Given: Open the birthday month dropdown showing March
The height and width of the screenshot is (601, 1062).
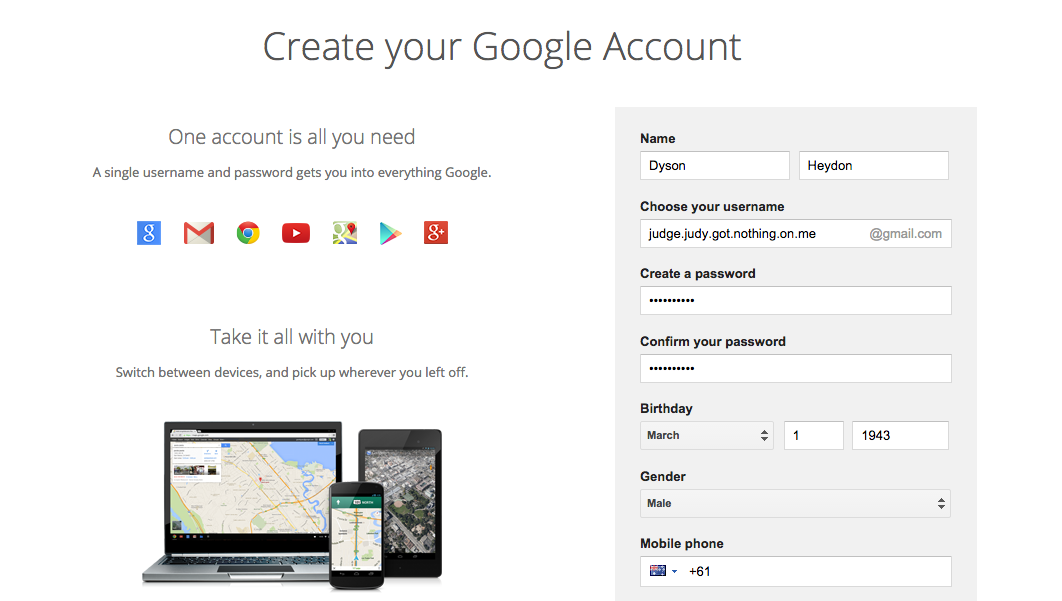Looking at the screenshot, I should 706,436.
